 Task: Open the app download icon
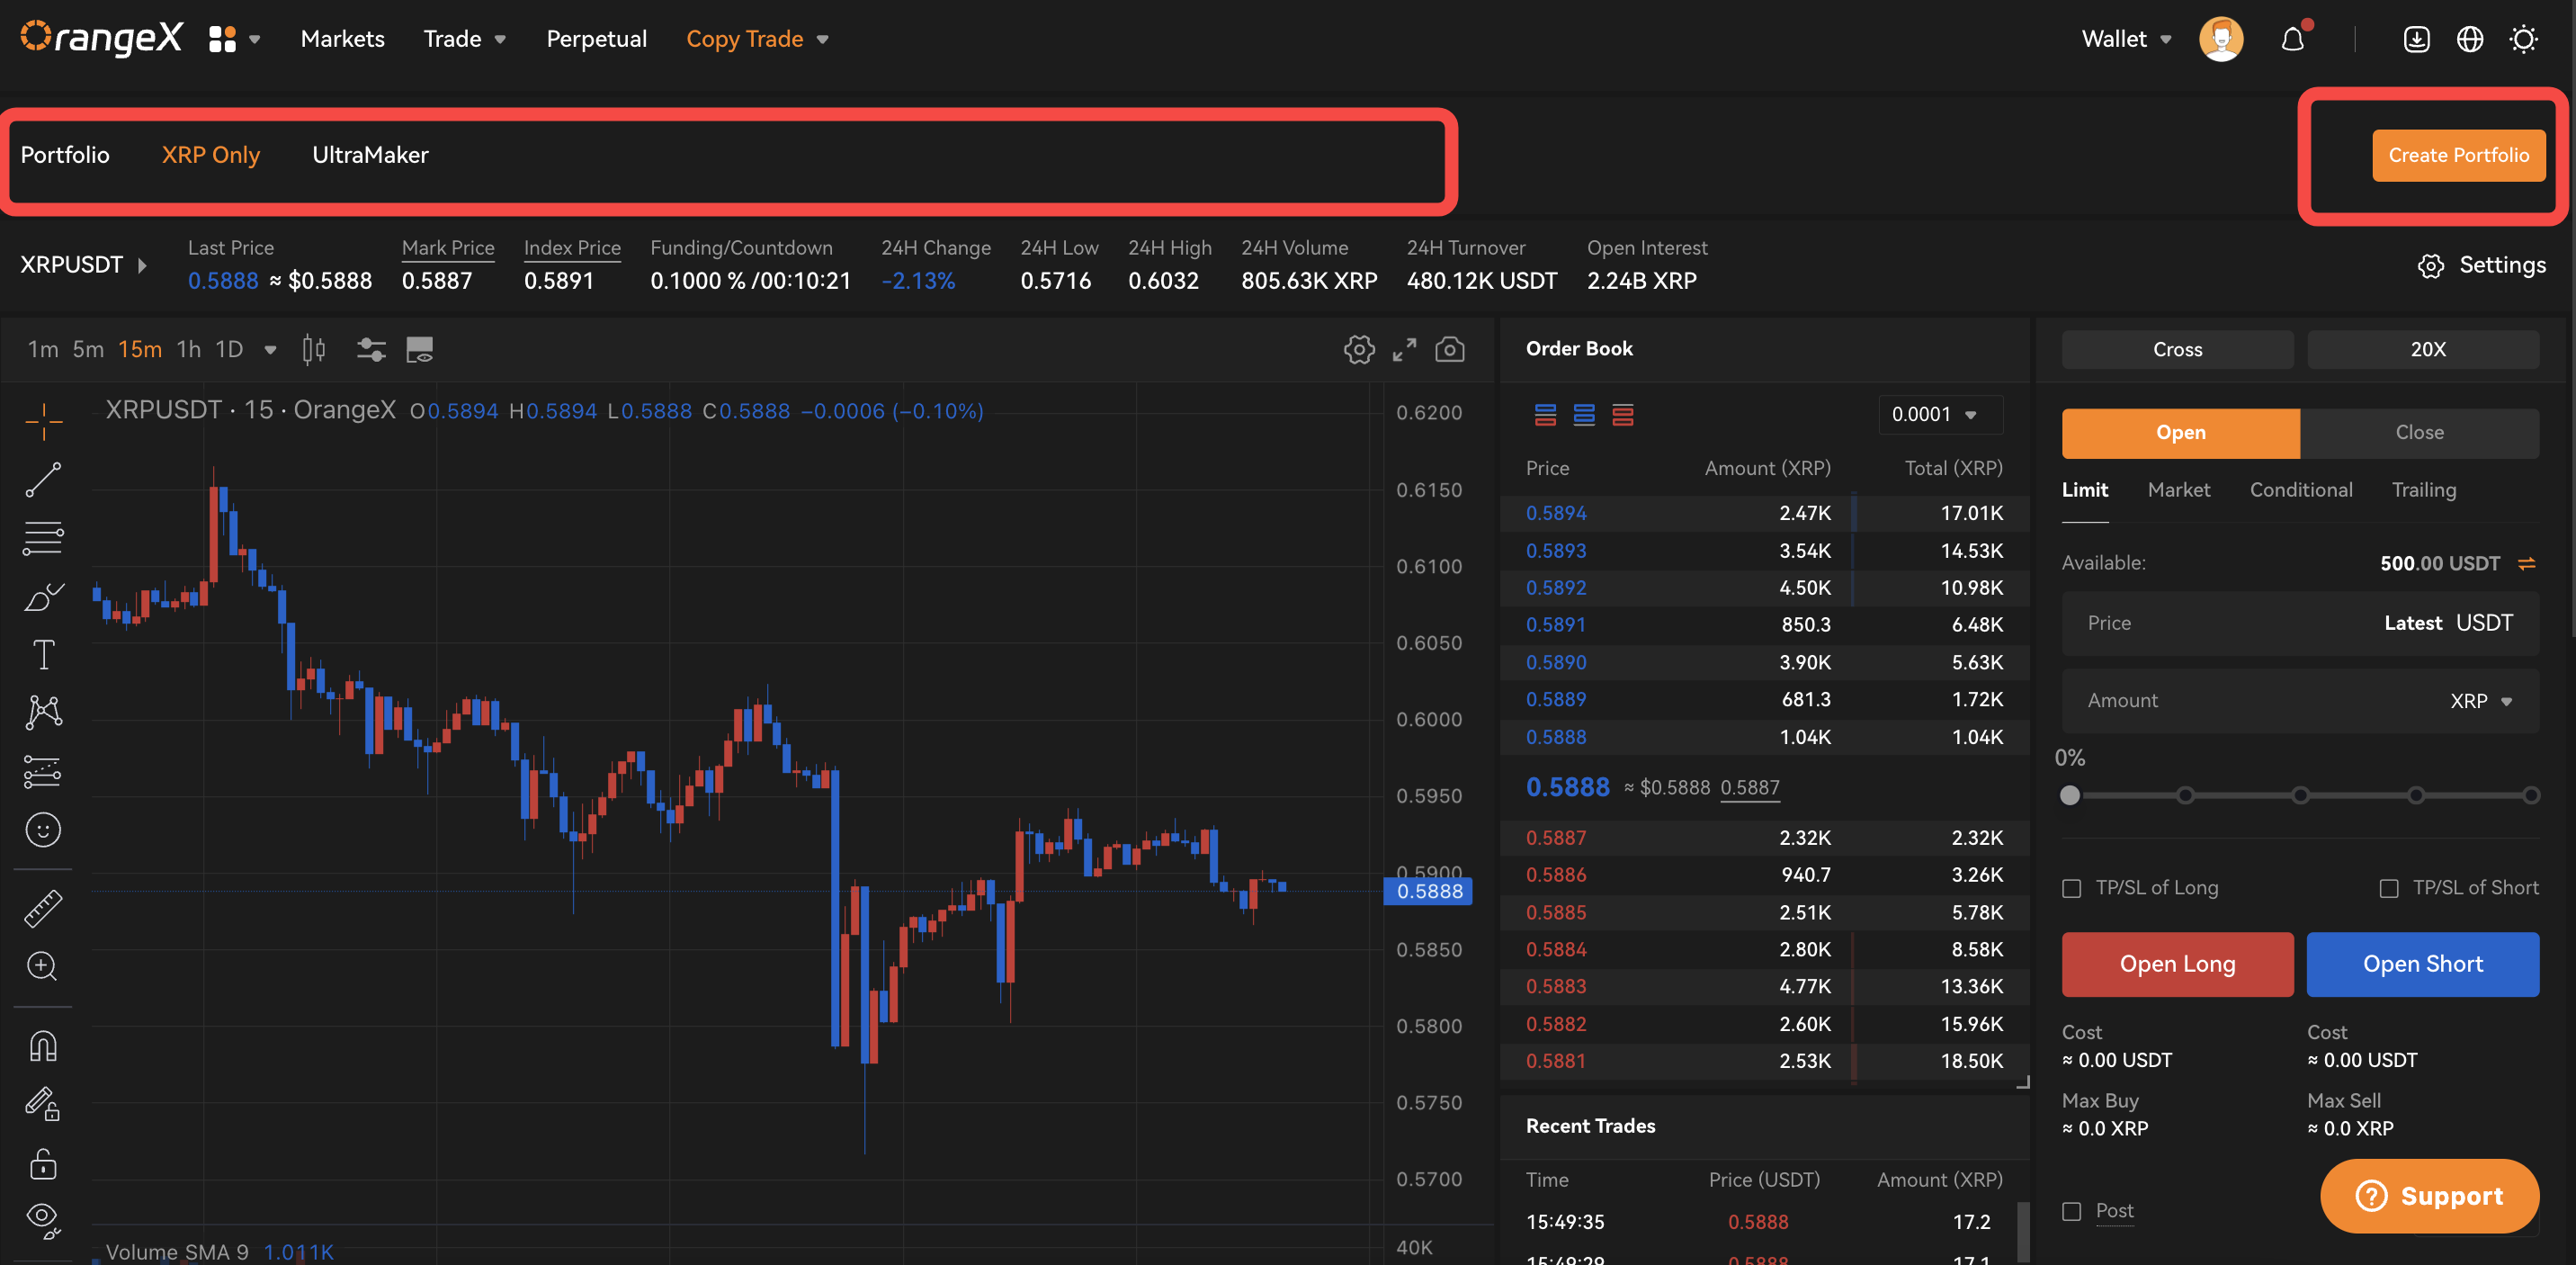click(2417, 39)
